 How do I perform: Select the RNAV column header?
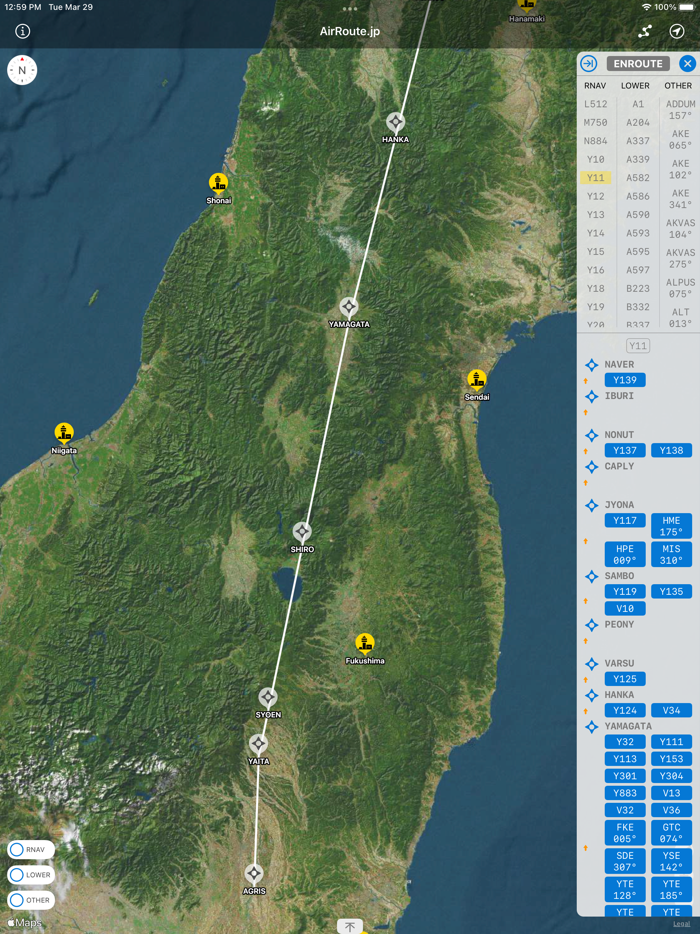[x=595, y=86]
